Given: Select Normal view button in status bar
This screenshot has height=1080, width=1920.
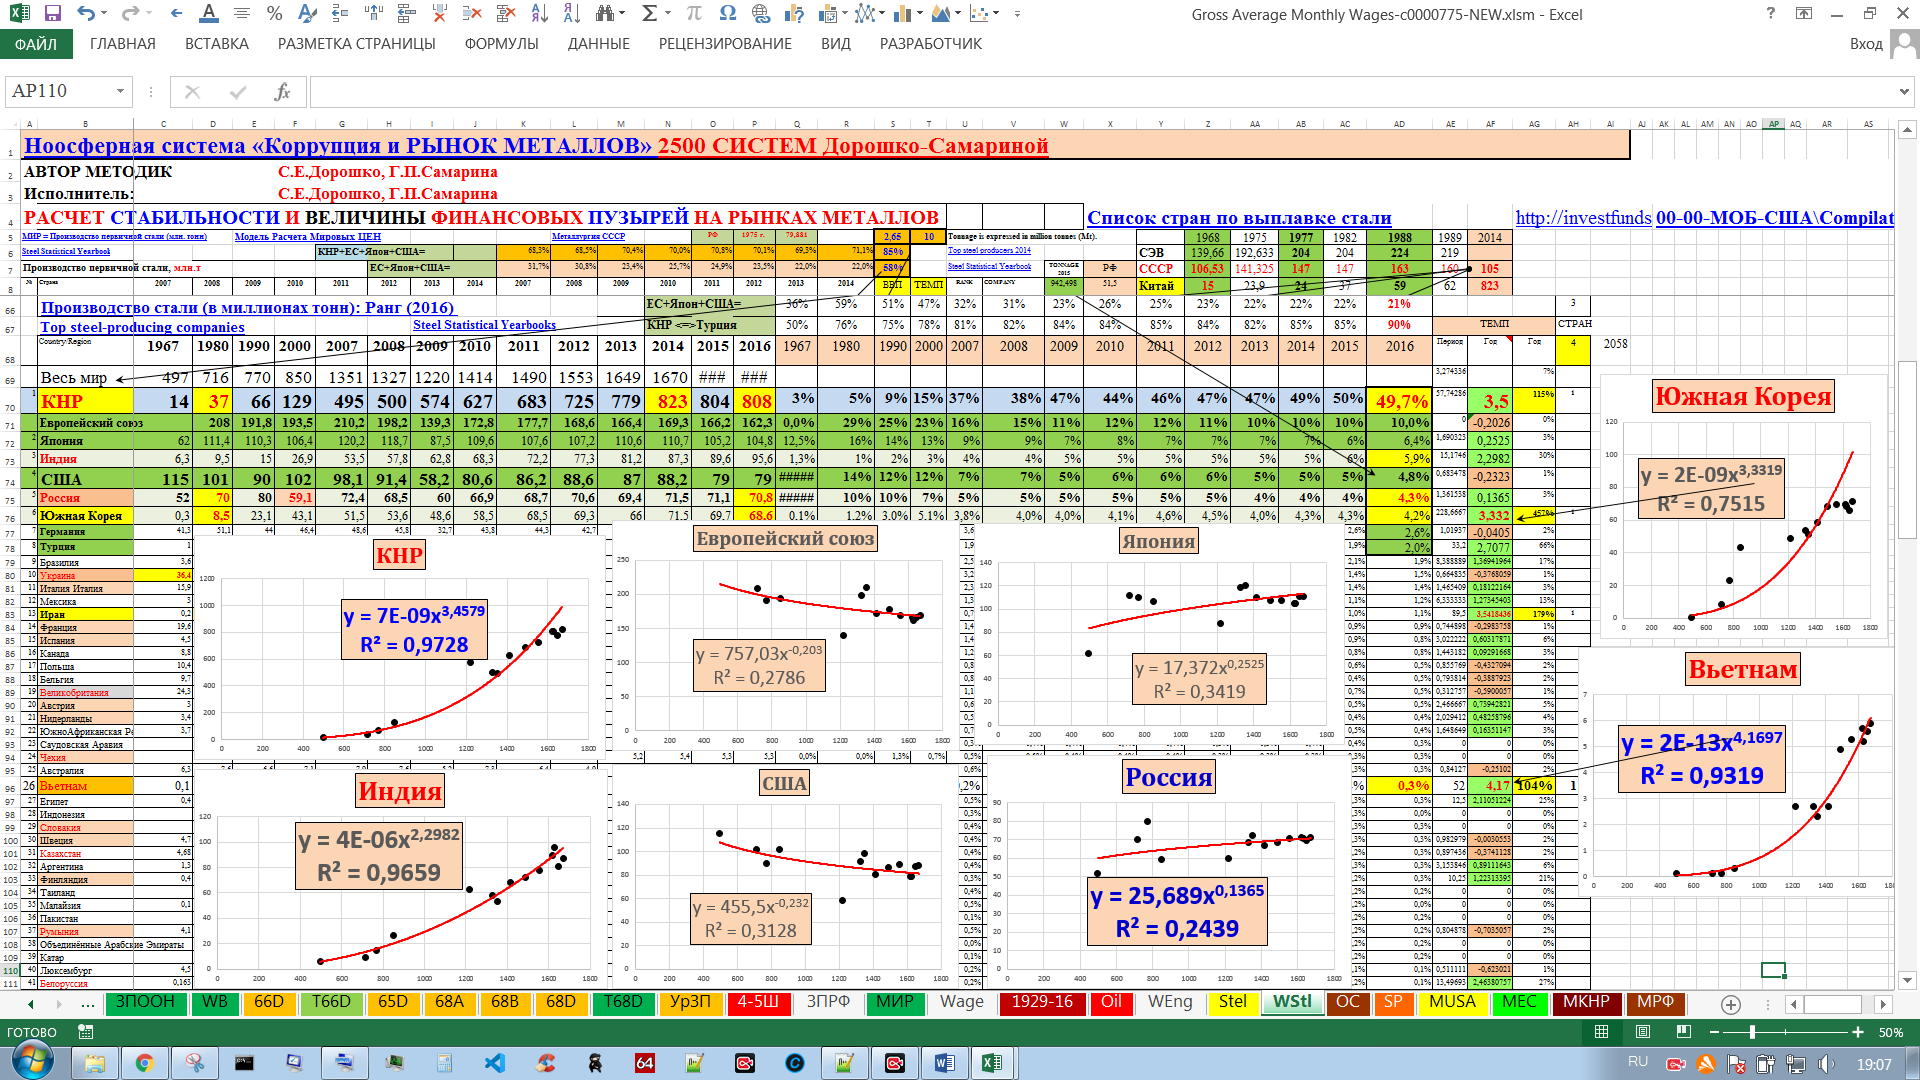Looking at the screenshot, I should (x=1602, y=1032).
